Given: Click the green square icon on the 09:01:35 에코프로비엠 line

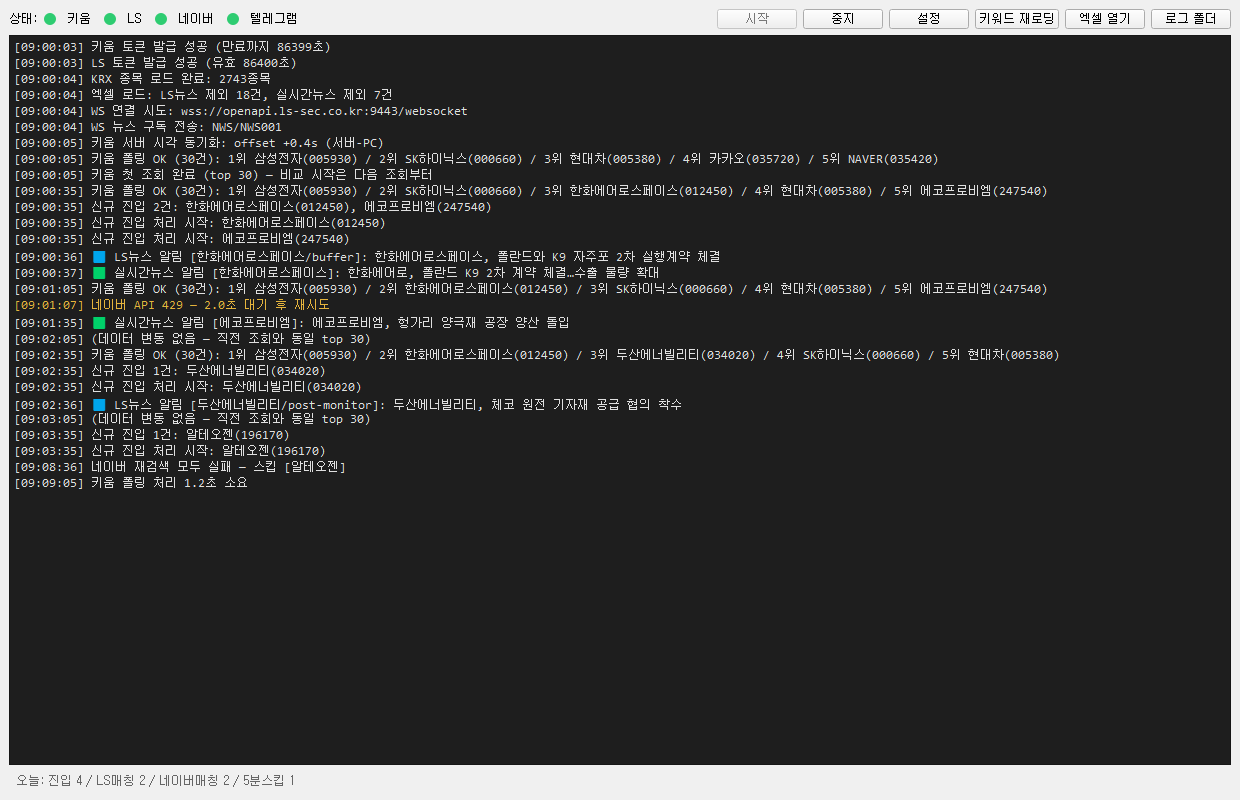Looking at the screenshot, I should click(x=99, y=323).
